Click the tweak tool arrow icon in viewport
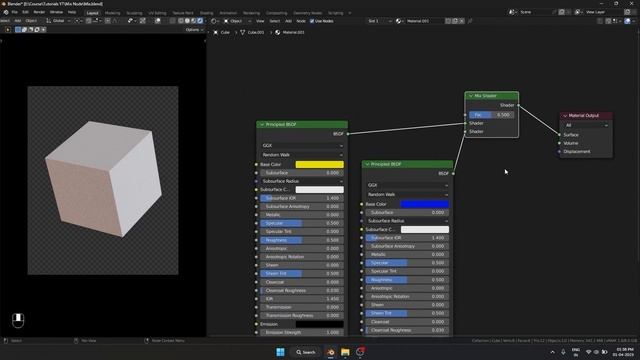 8,30
